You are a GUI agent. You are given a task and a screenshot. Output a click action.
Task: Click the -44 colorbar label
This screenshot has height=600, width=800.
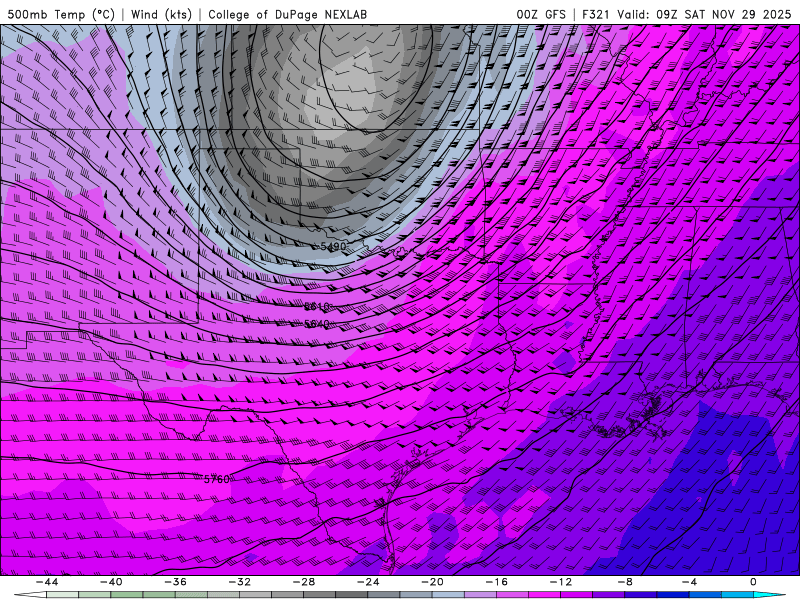pos(47,582)
